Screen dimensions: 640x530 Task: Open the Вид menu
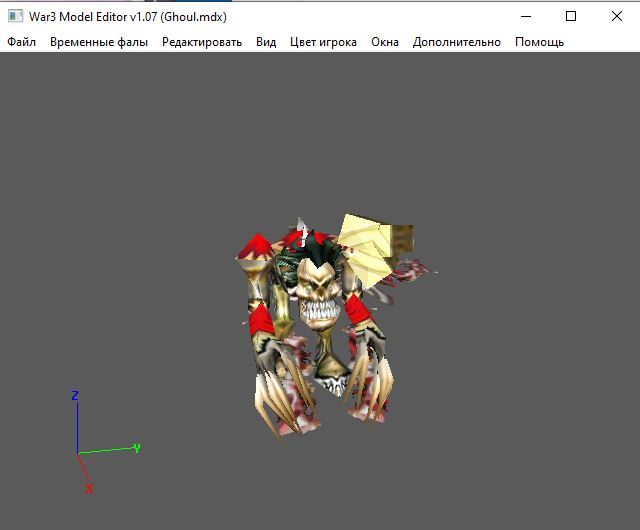(266, 42)
